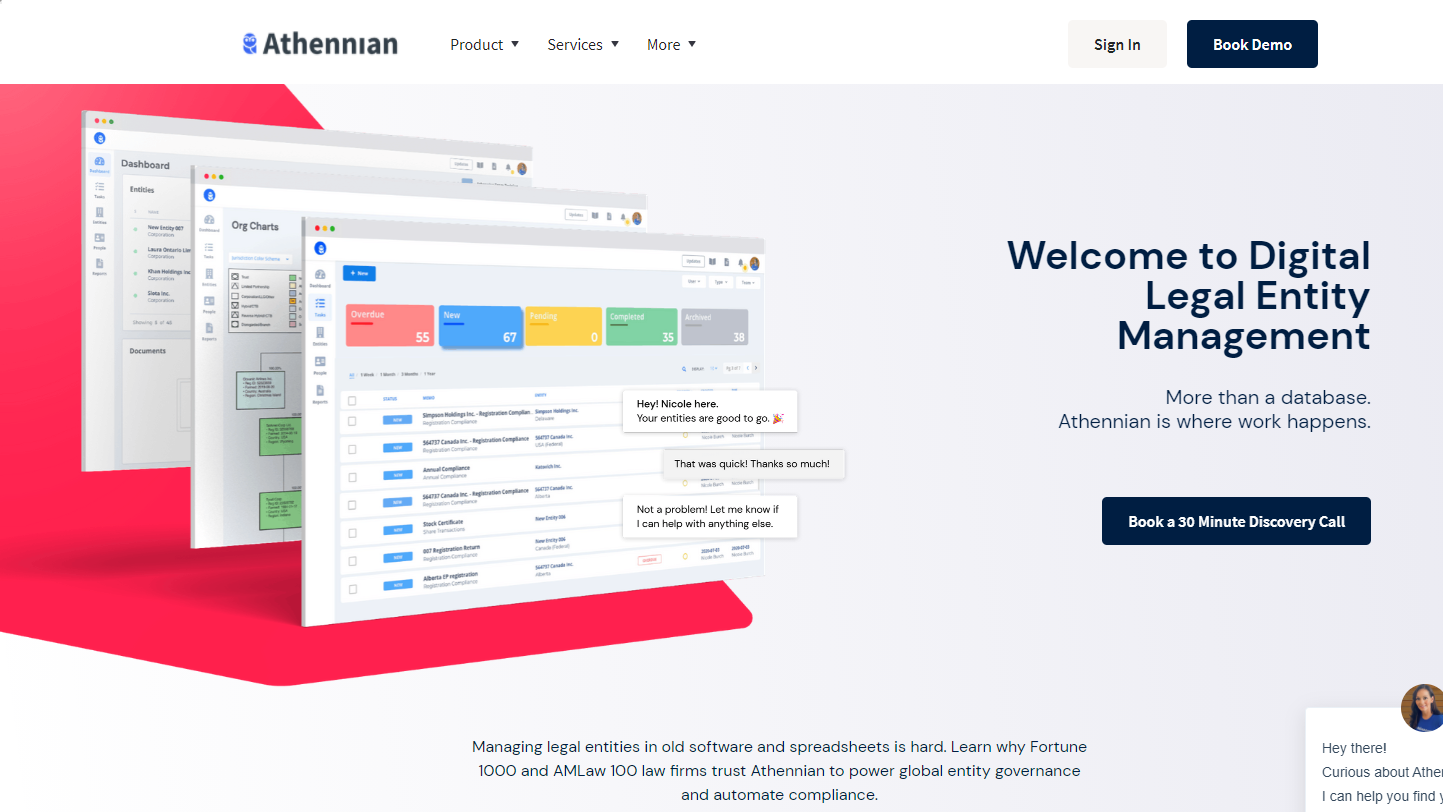Check the select-all checkbox in the task table header

pyautogui.click(x=351, y=400)
